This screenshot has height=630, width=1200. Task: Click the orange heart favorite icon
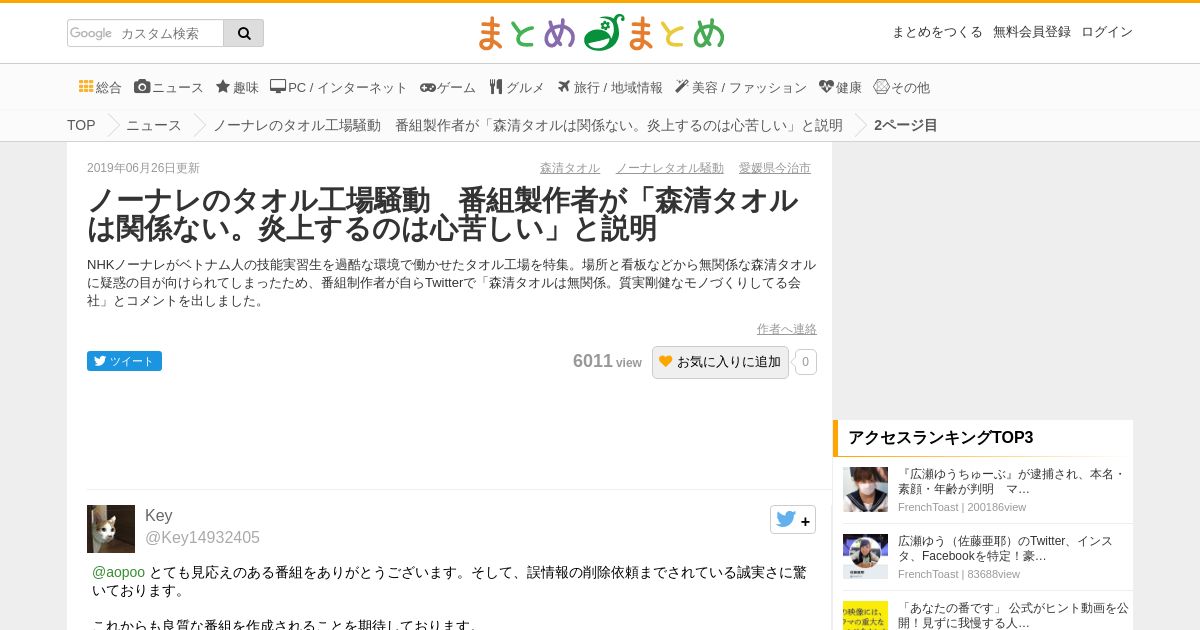point(666,362)
